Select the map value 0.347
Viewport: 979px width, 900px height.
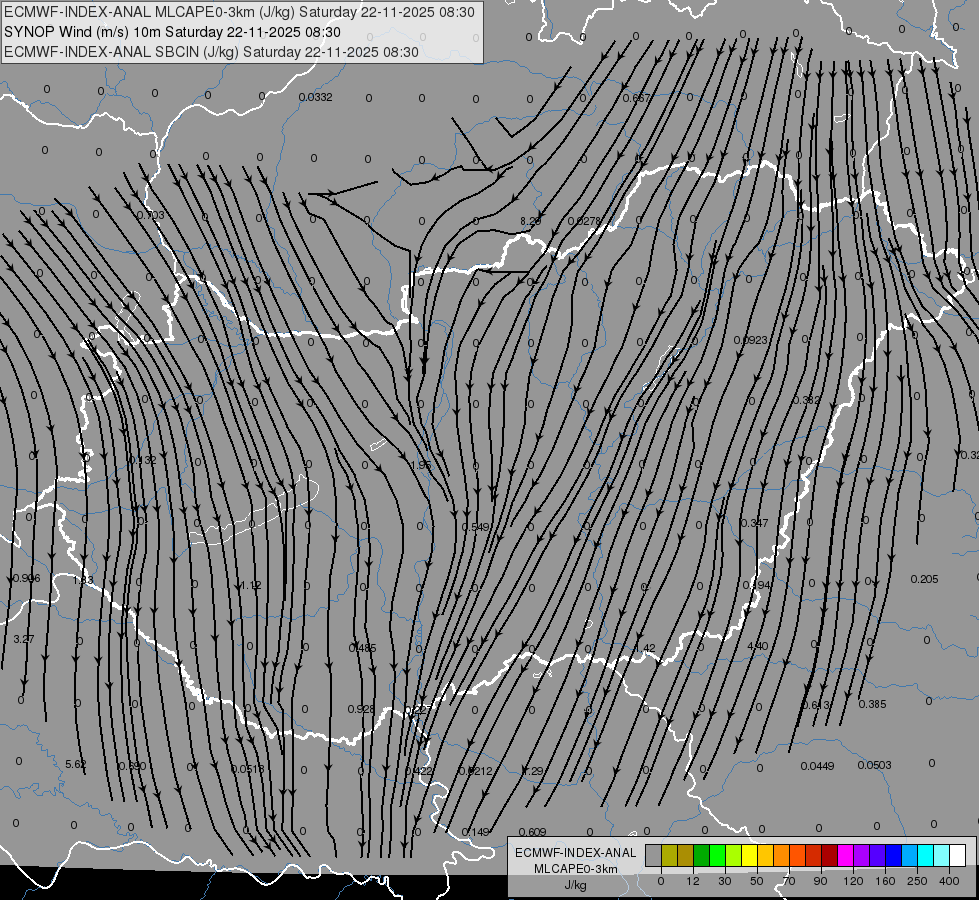click(x=754, y=523)
